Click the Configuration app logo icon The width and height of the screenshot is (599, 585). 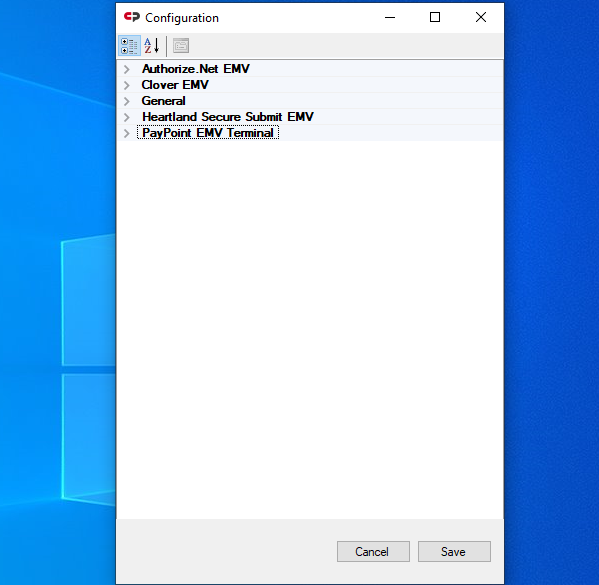pos(132,17)
